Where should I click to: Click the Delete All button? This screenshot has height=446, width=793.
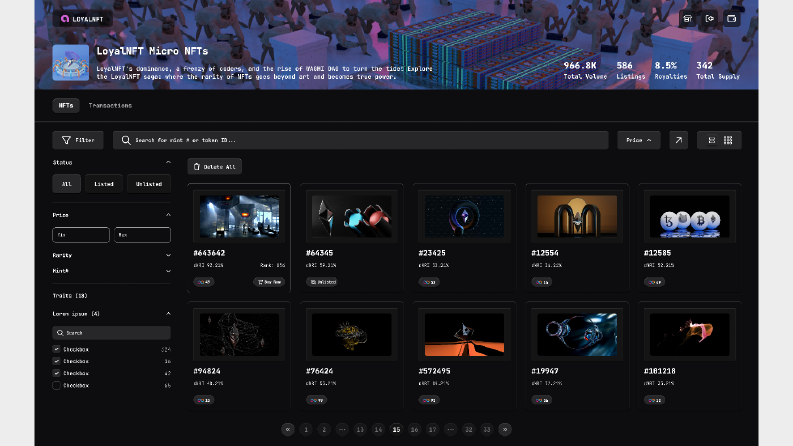tap(214, 167)
